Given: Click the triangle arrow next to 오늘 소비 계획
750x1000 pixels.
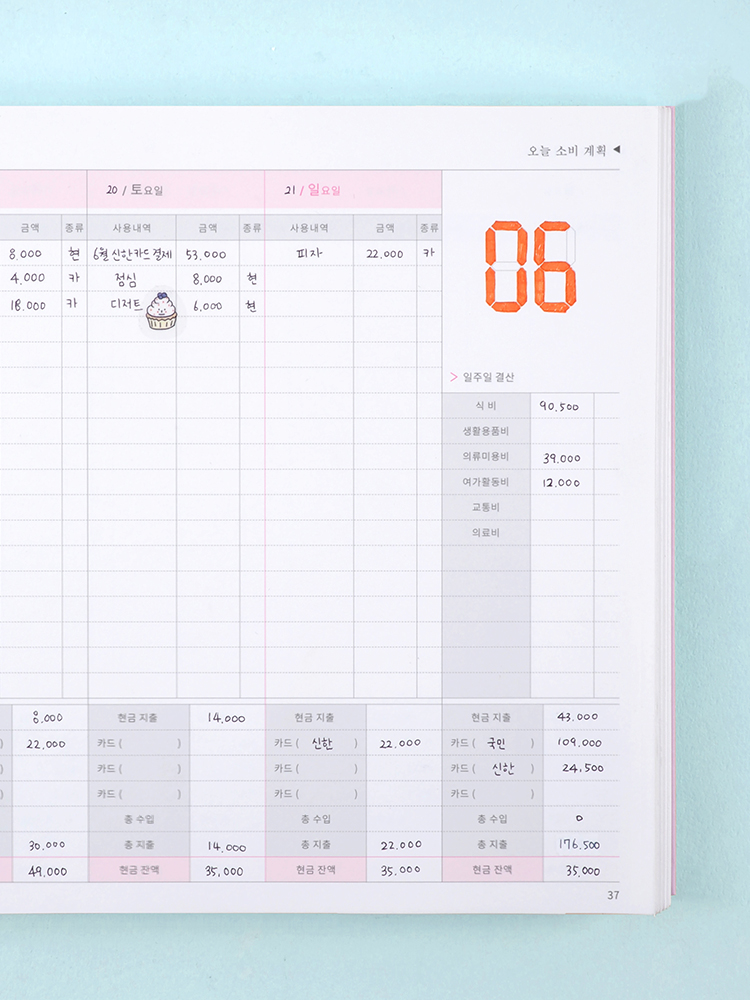Looking at the screenshot, I should [617, 150].
